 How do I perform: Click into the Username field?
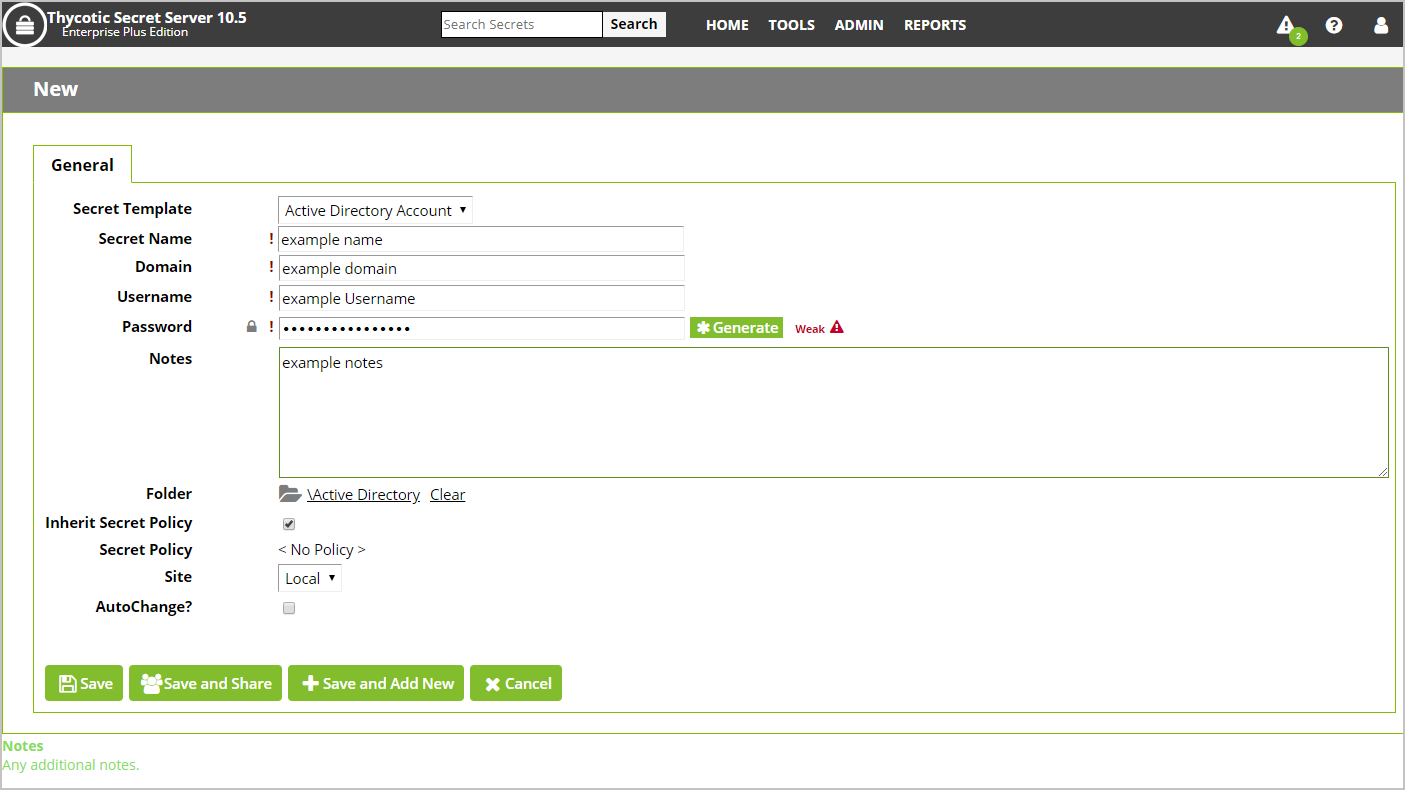481,298
